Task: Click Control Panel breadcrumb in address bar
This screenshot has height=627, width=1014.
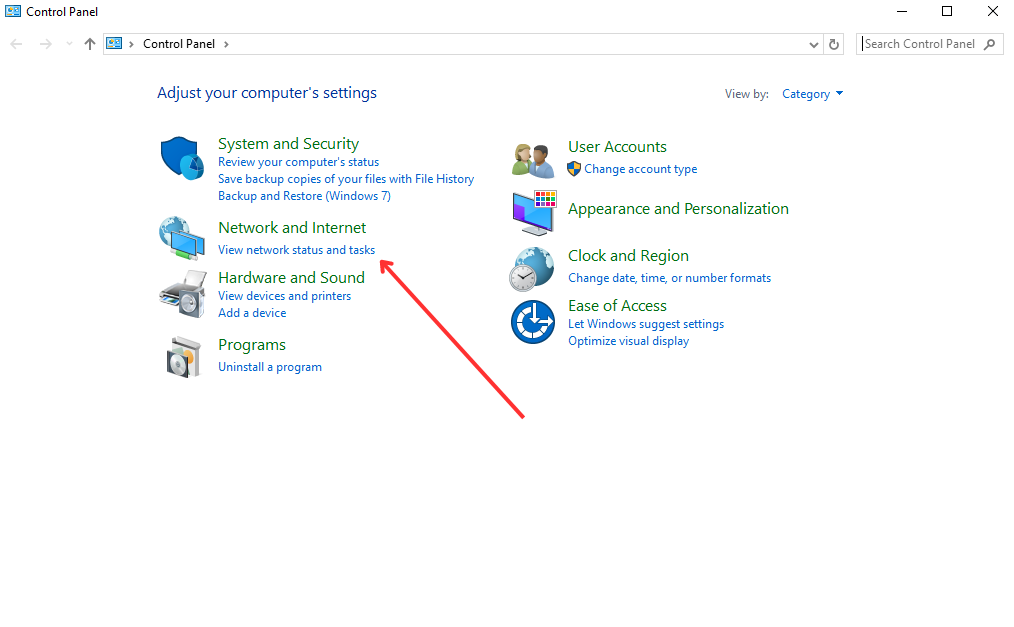Action: tap(179, 44)
